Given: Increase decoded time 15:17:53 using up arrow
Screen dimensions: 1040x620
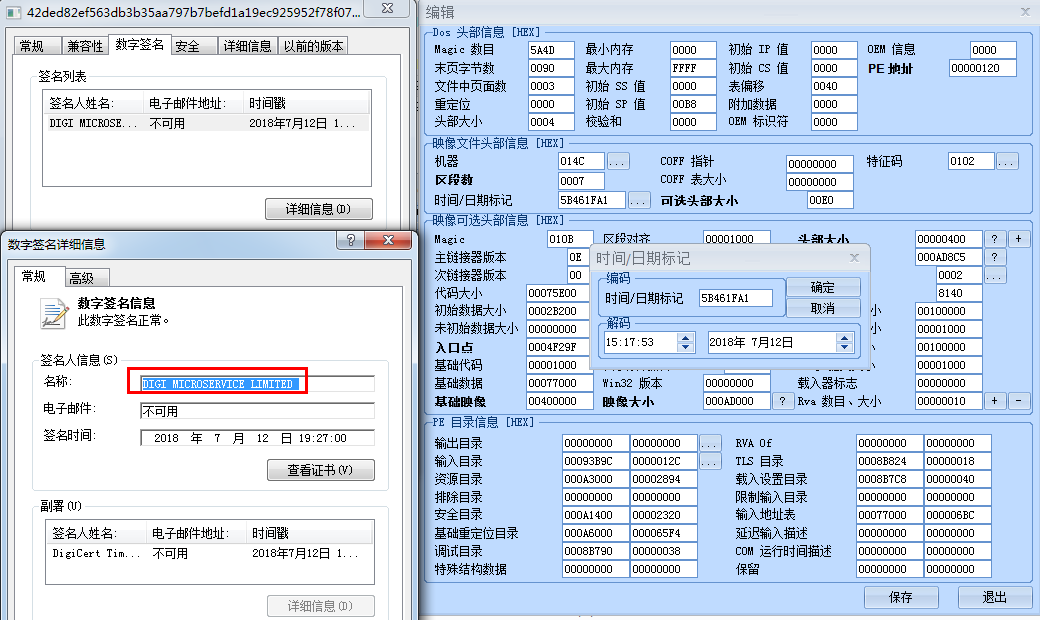Looking at the screenshot, I should [685, 337].
